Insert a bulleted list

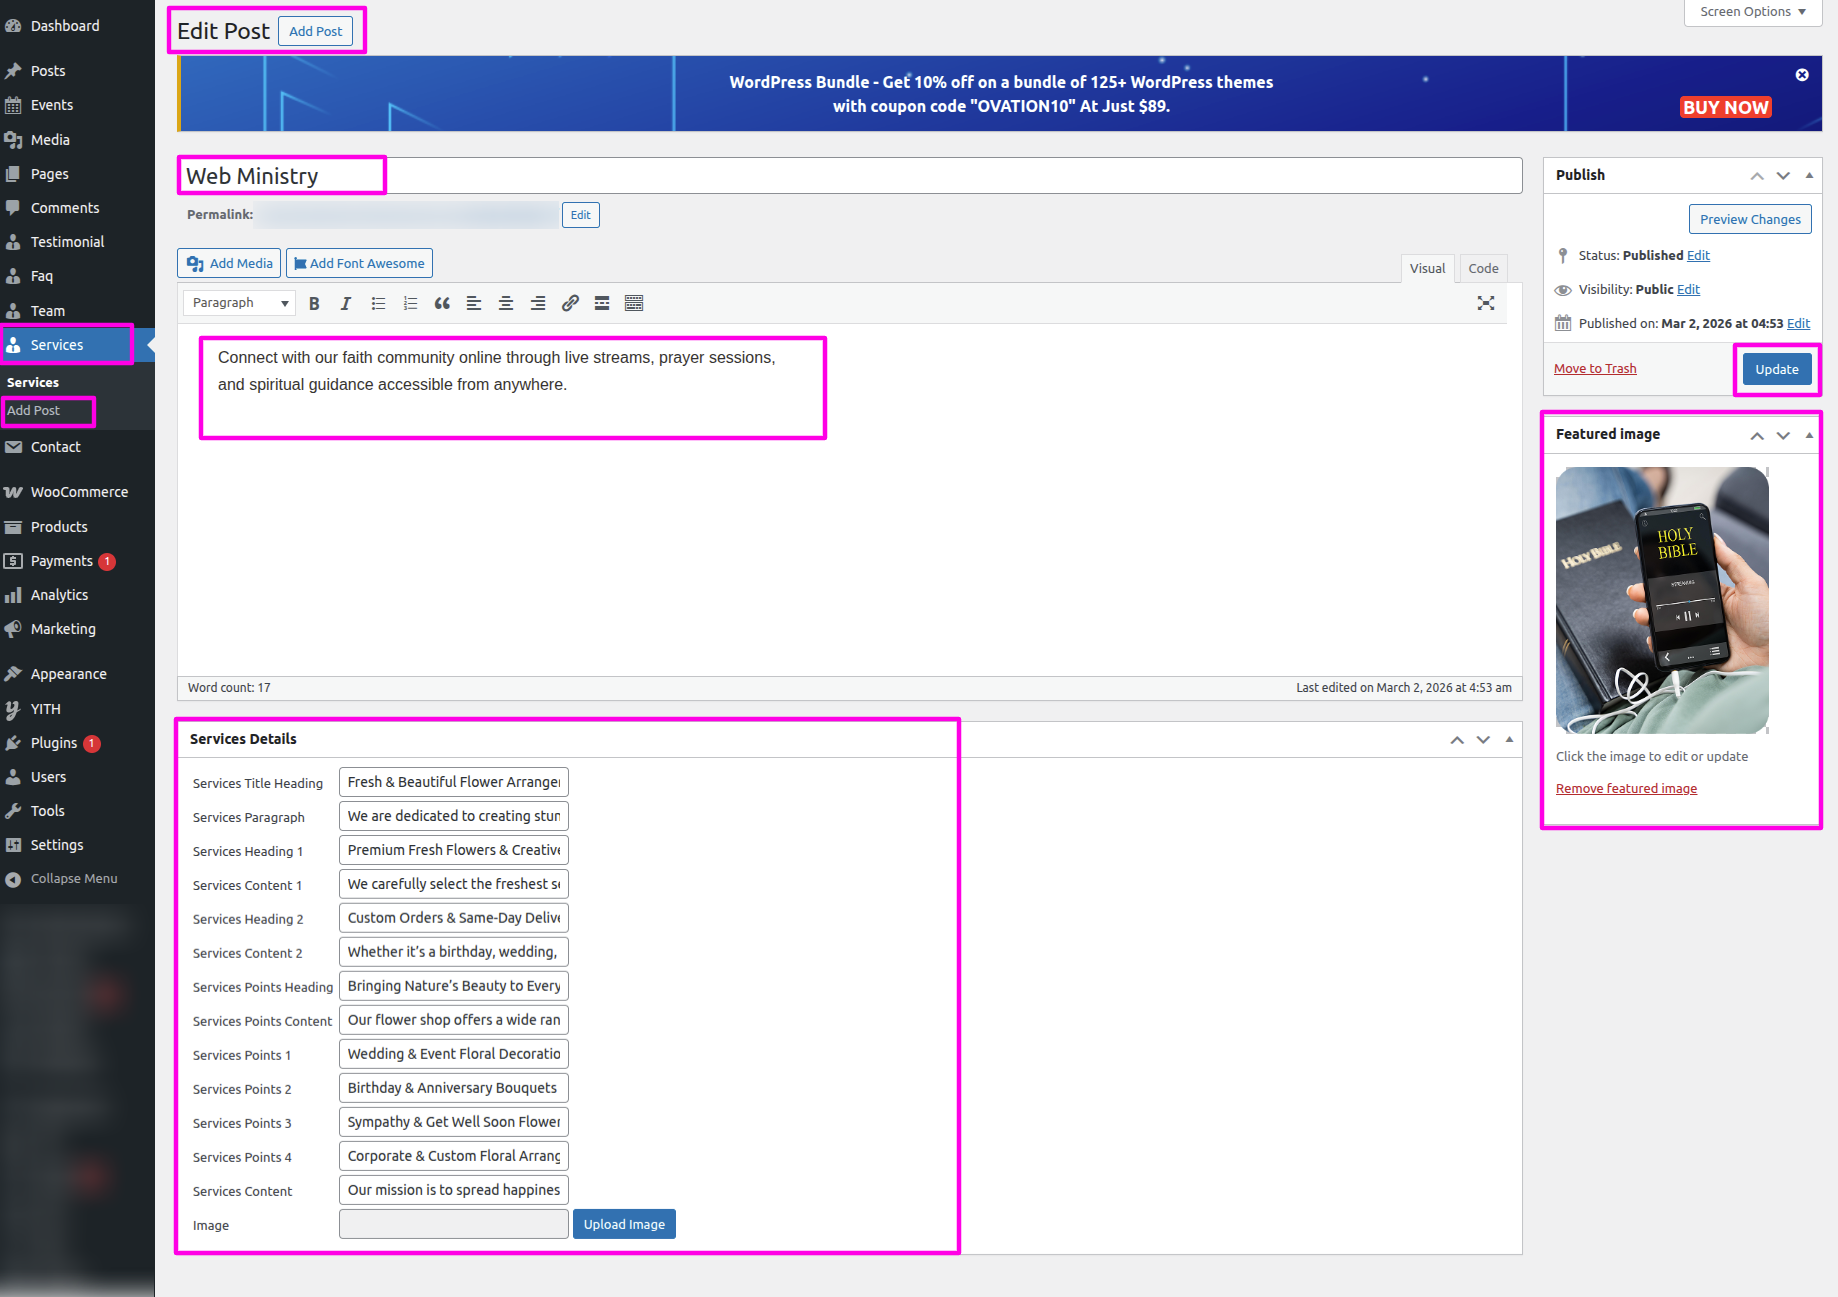[x=378, y=303]
